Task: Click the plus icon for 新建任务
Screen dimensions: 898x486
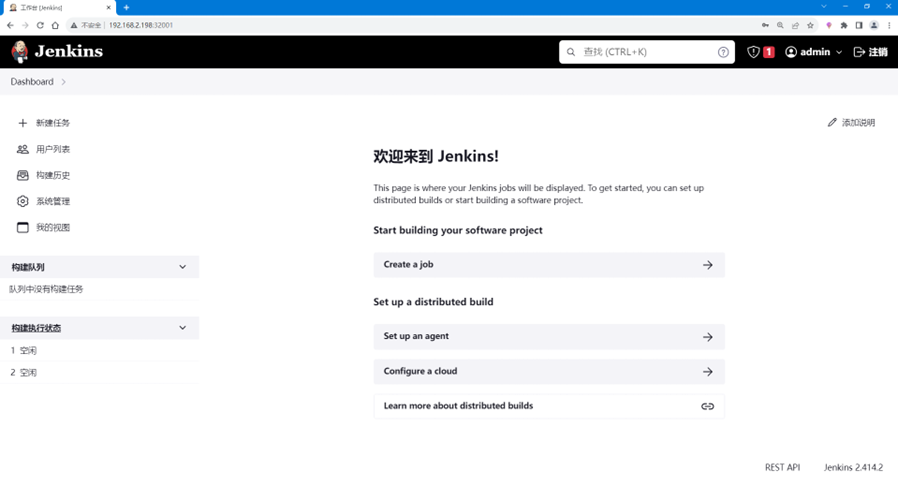Action: click(x=22, y=123)
